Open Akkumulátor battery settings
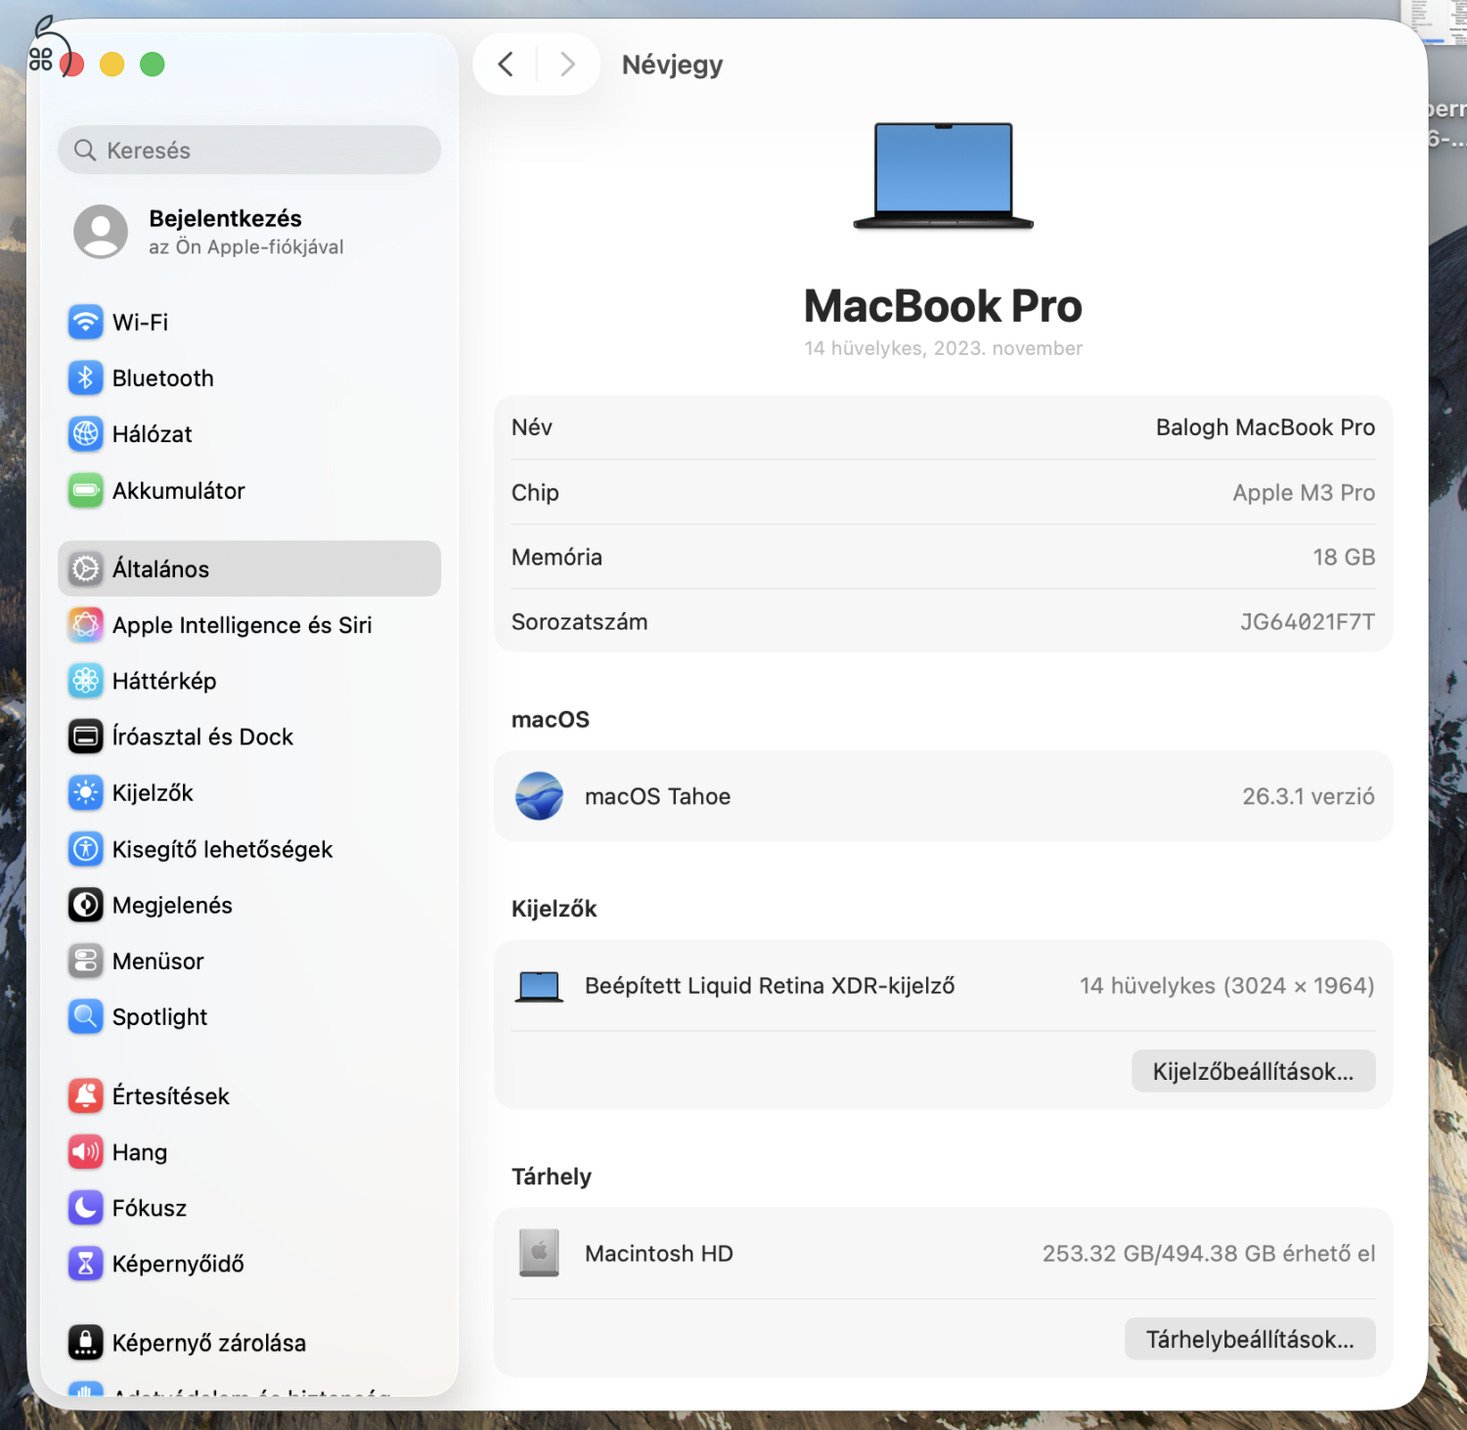This screenshot has width=1467, height=1430. 86,490
